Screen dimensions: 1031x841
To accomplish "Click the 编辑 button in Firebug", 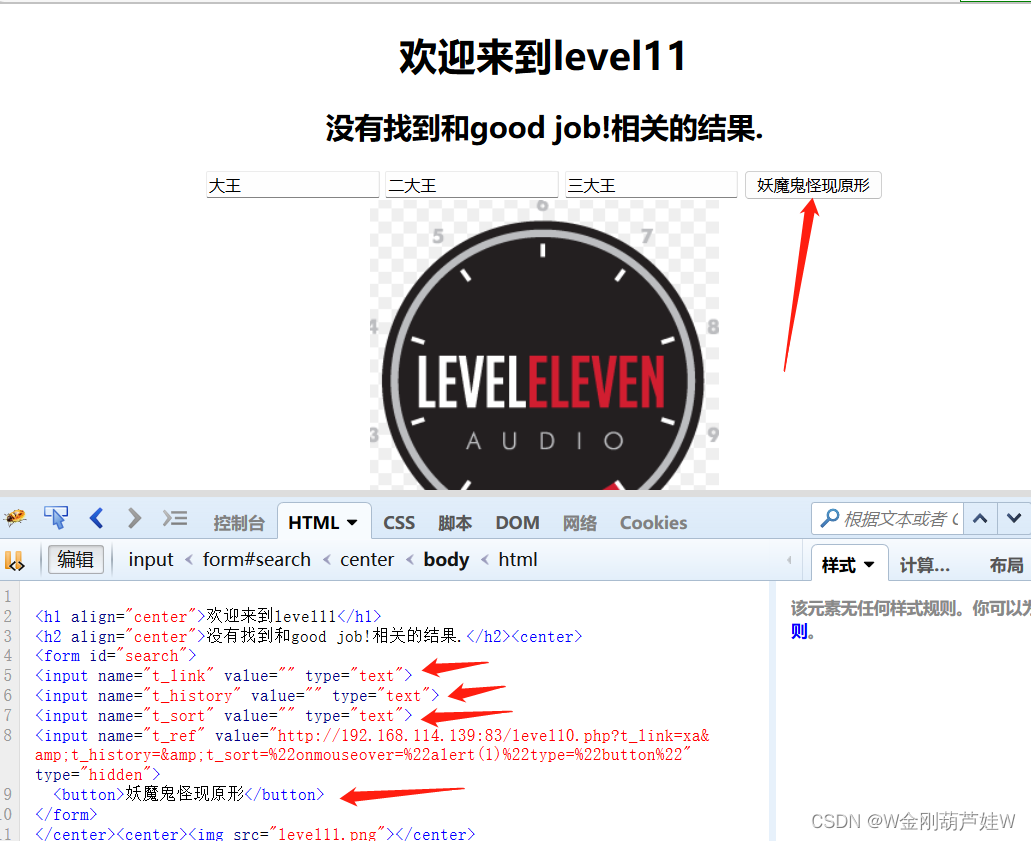I will click(76, 559).
